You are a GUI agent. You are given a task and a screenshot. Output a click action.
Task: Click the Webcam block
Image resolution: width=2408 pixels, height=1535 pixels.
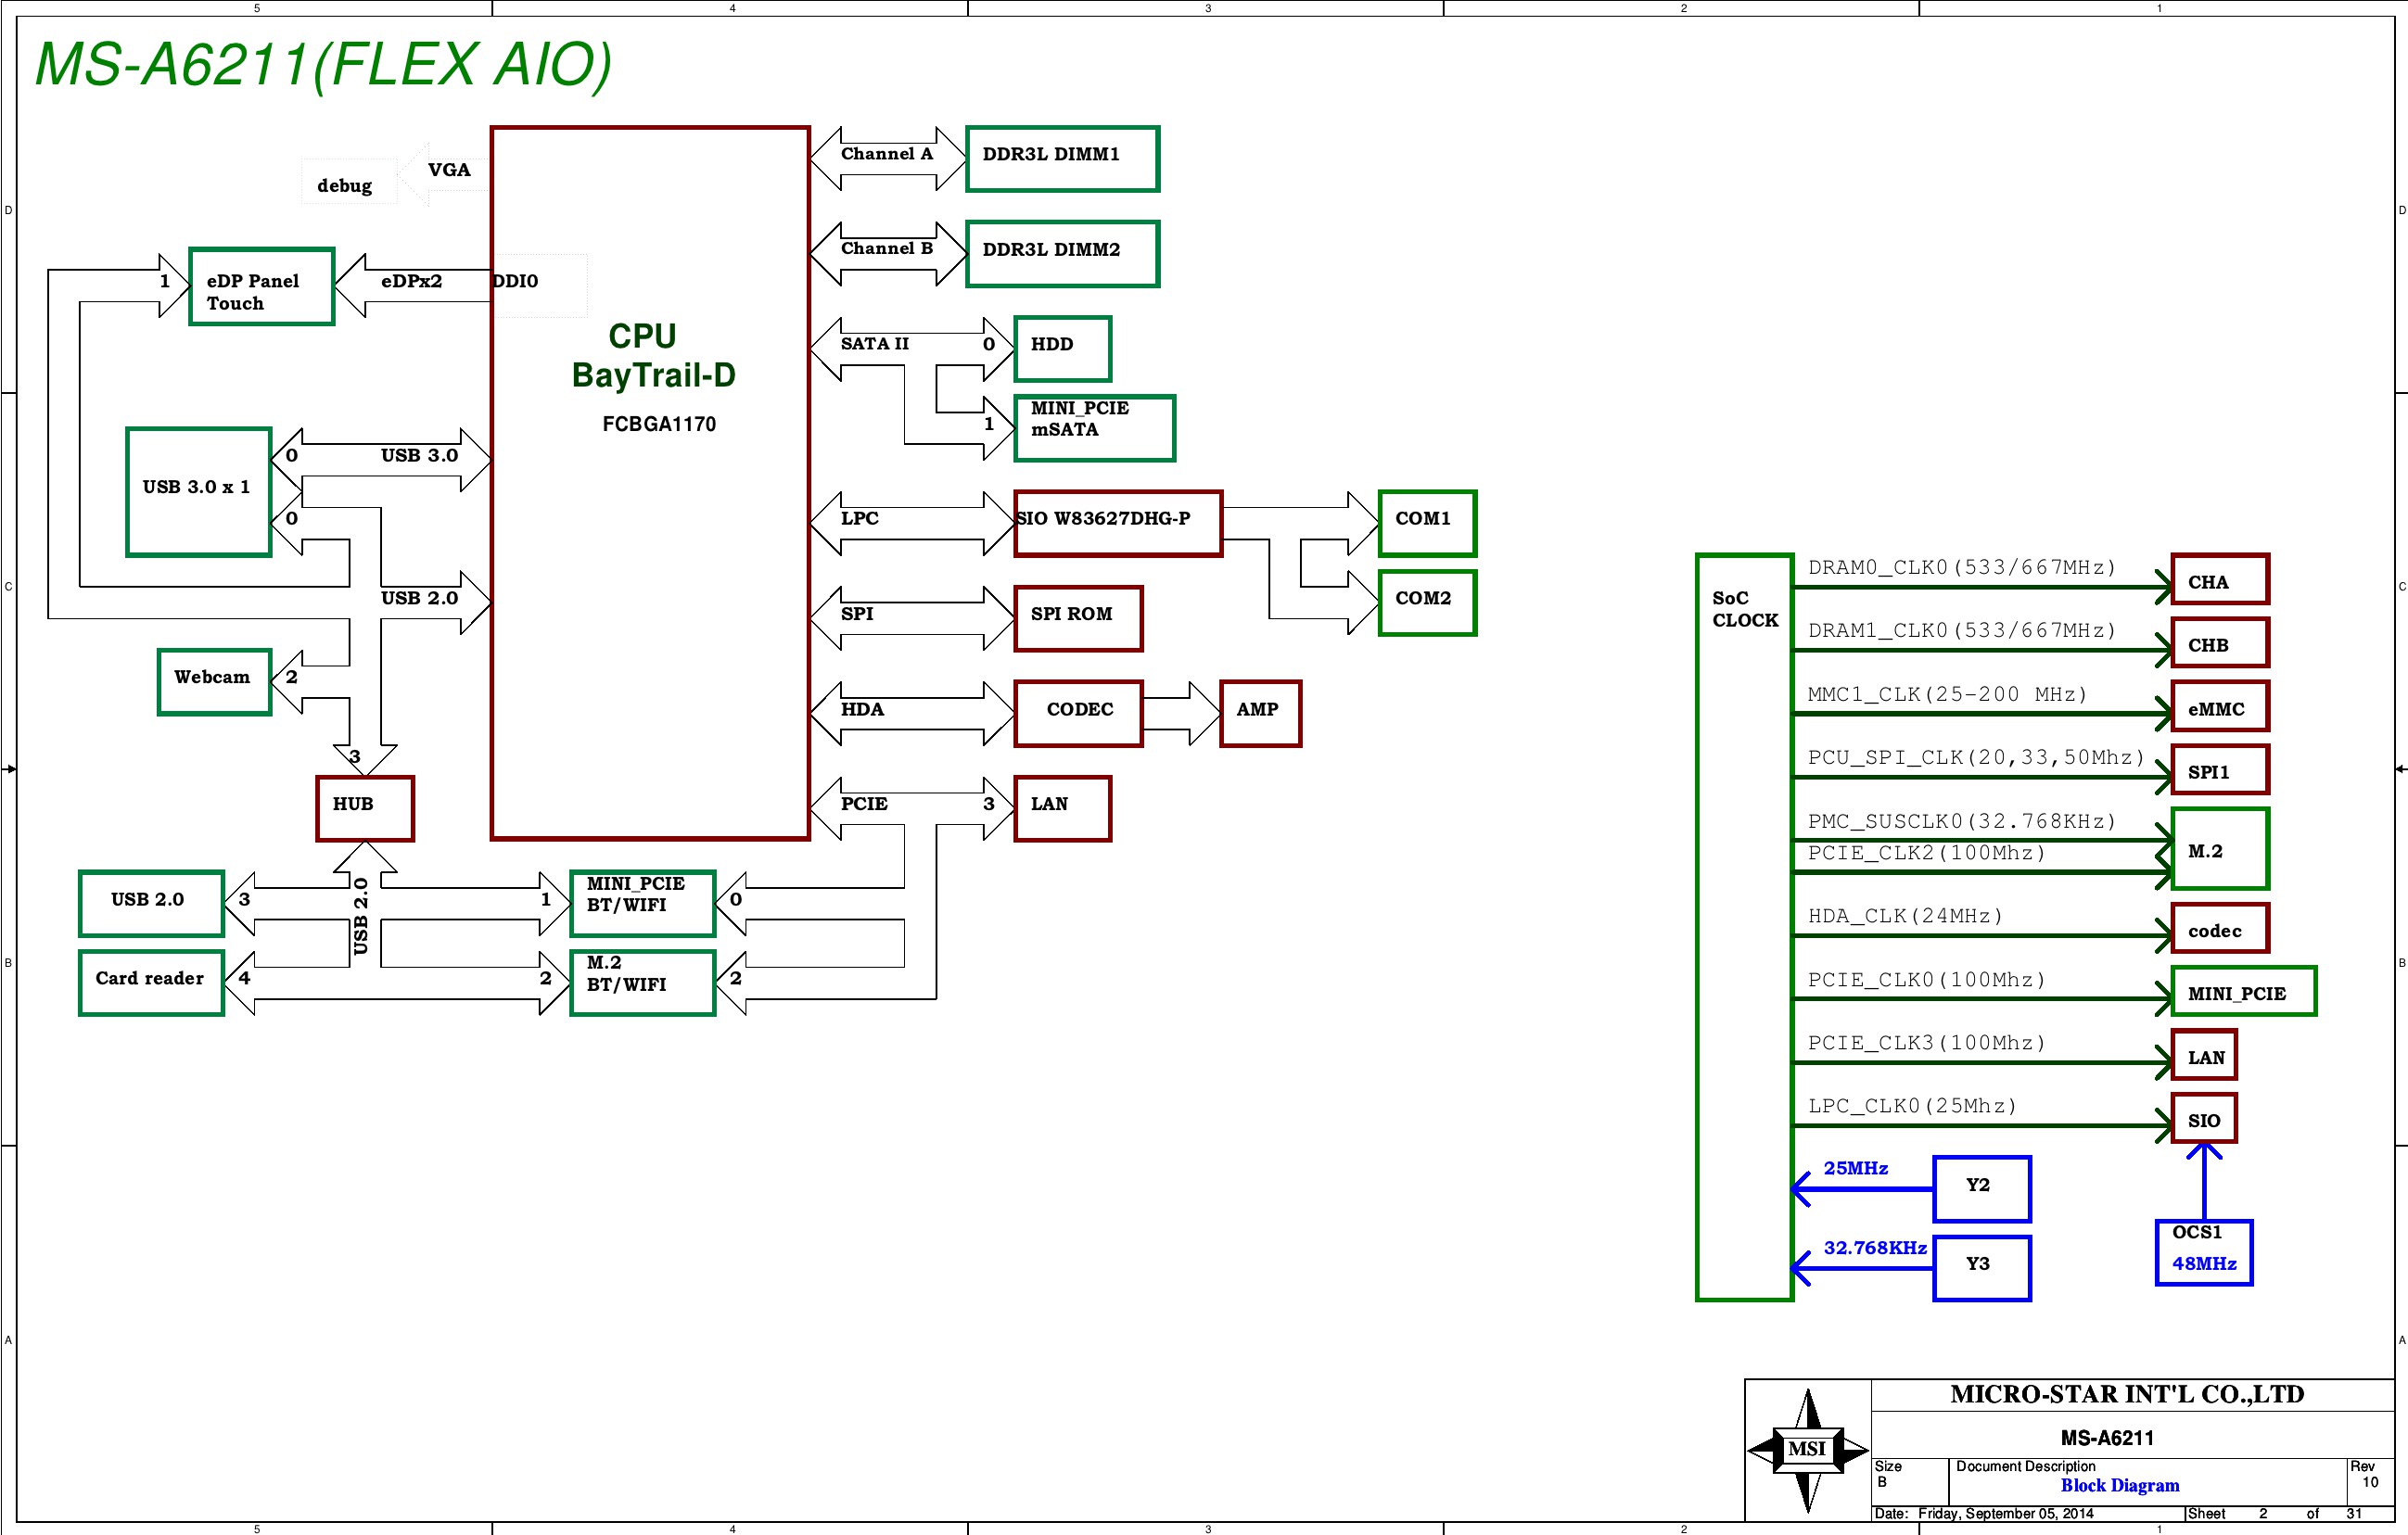click(x=214, y=681)
